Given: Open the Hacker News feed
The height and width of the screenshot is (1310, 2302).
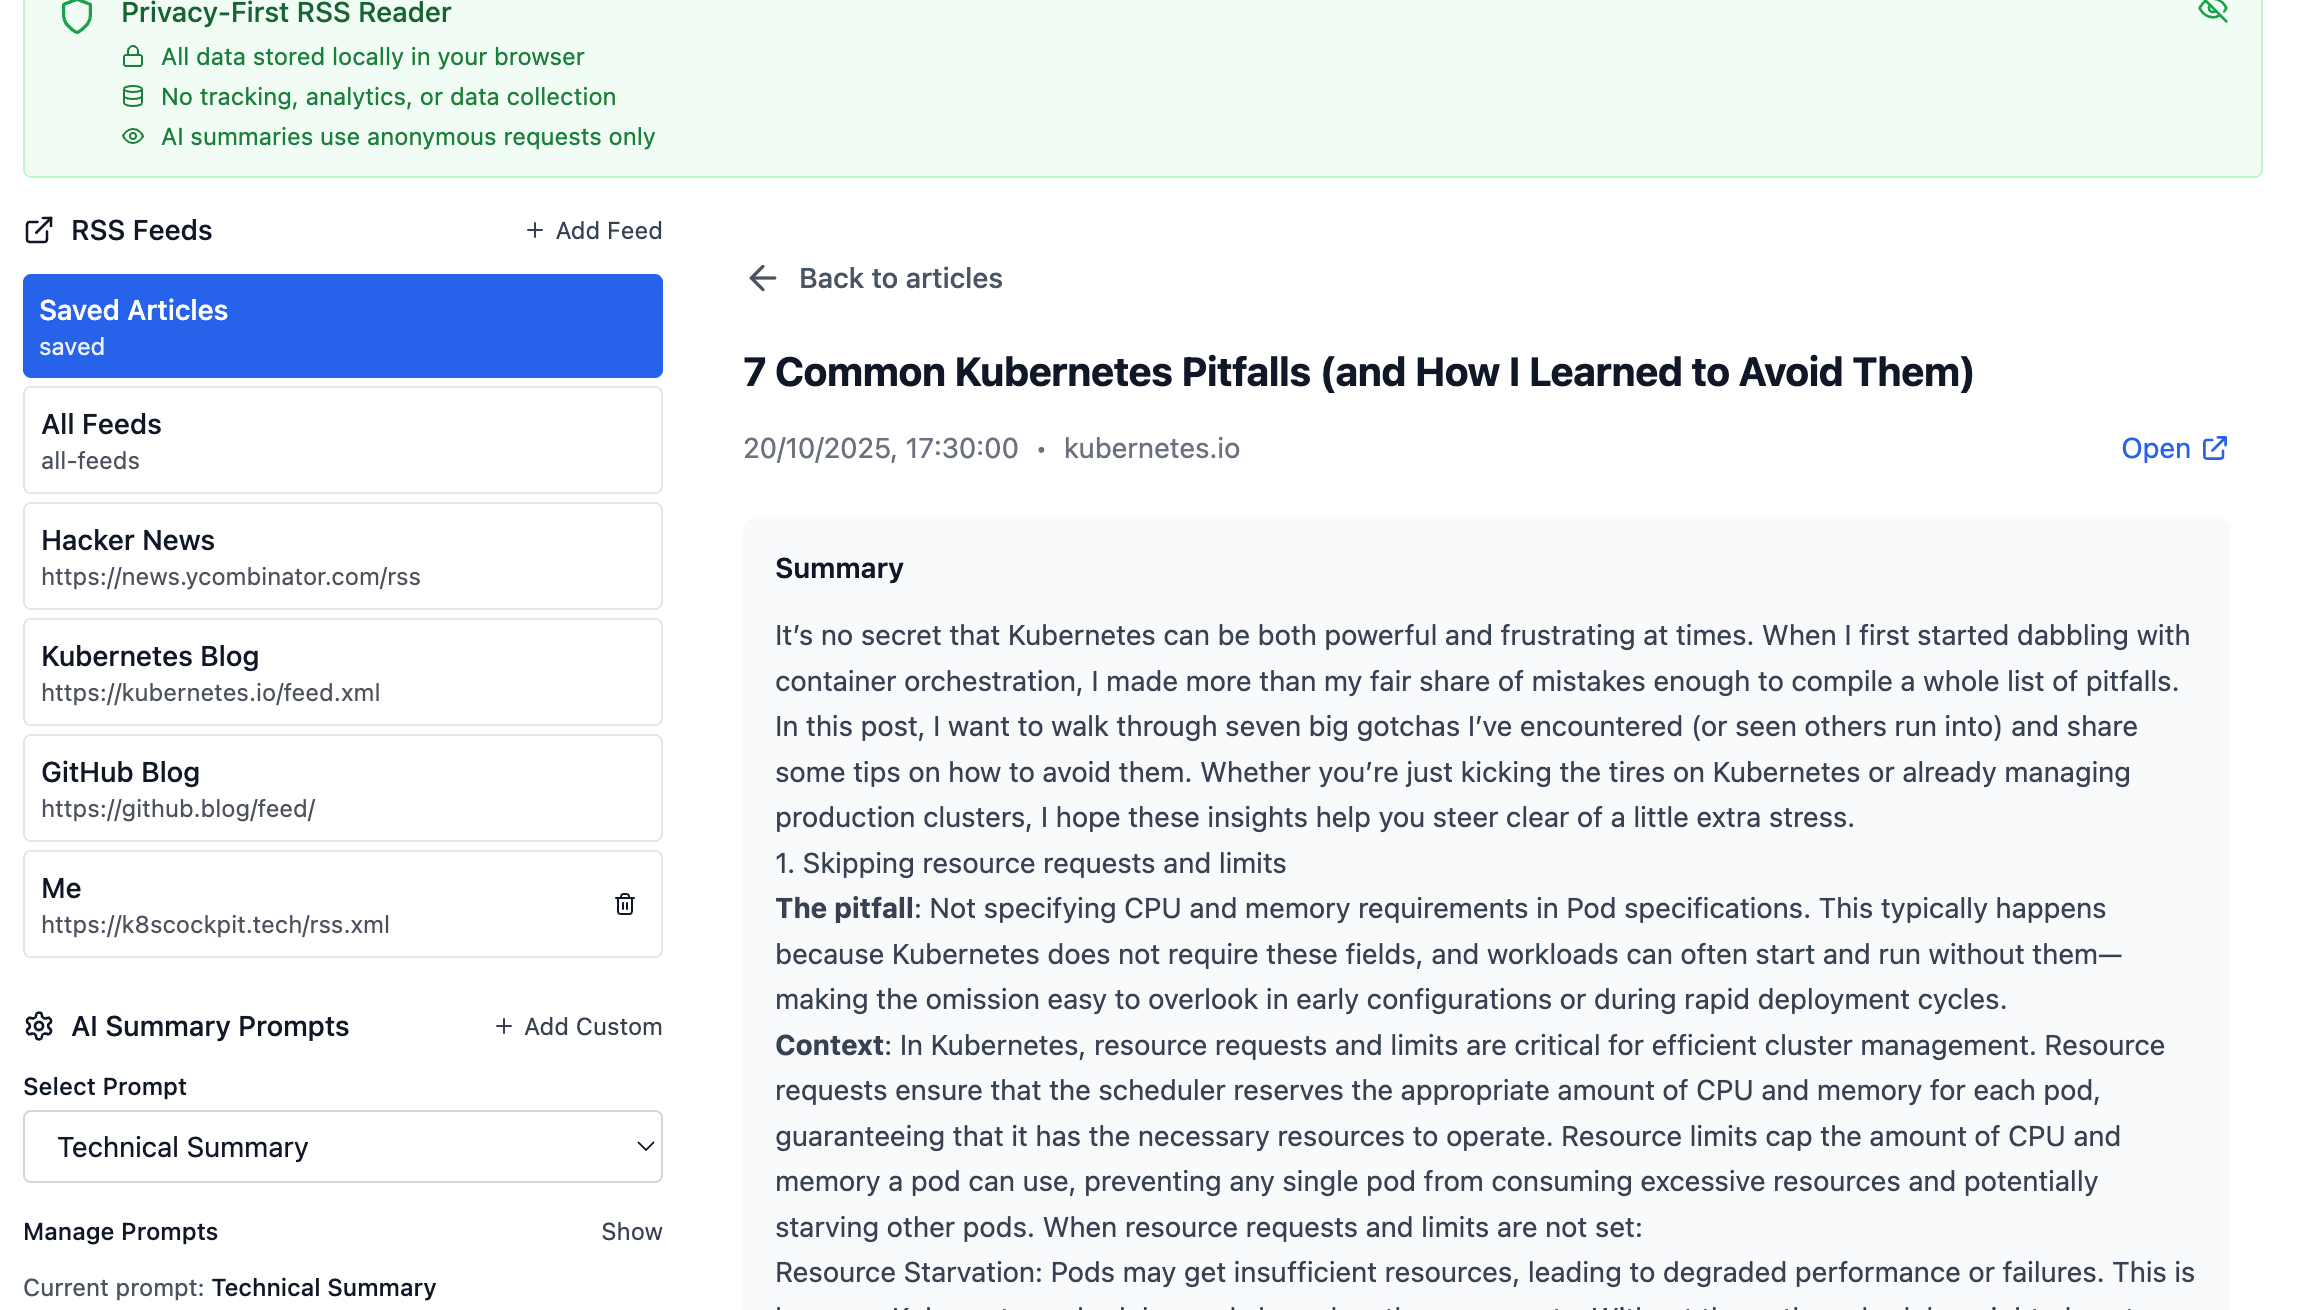Looking at the screenshot, I should (343, 556).
